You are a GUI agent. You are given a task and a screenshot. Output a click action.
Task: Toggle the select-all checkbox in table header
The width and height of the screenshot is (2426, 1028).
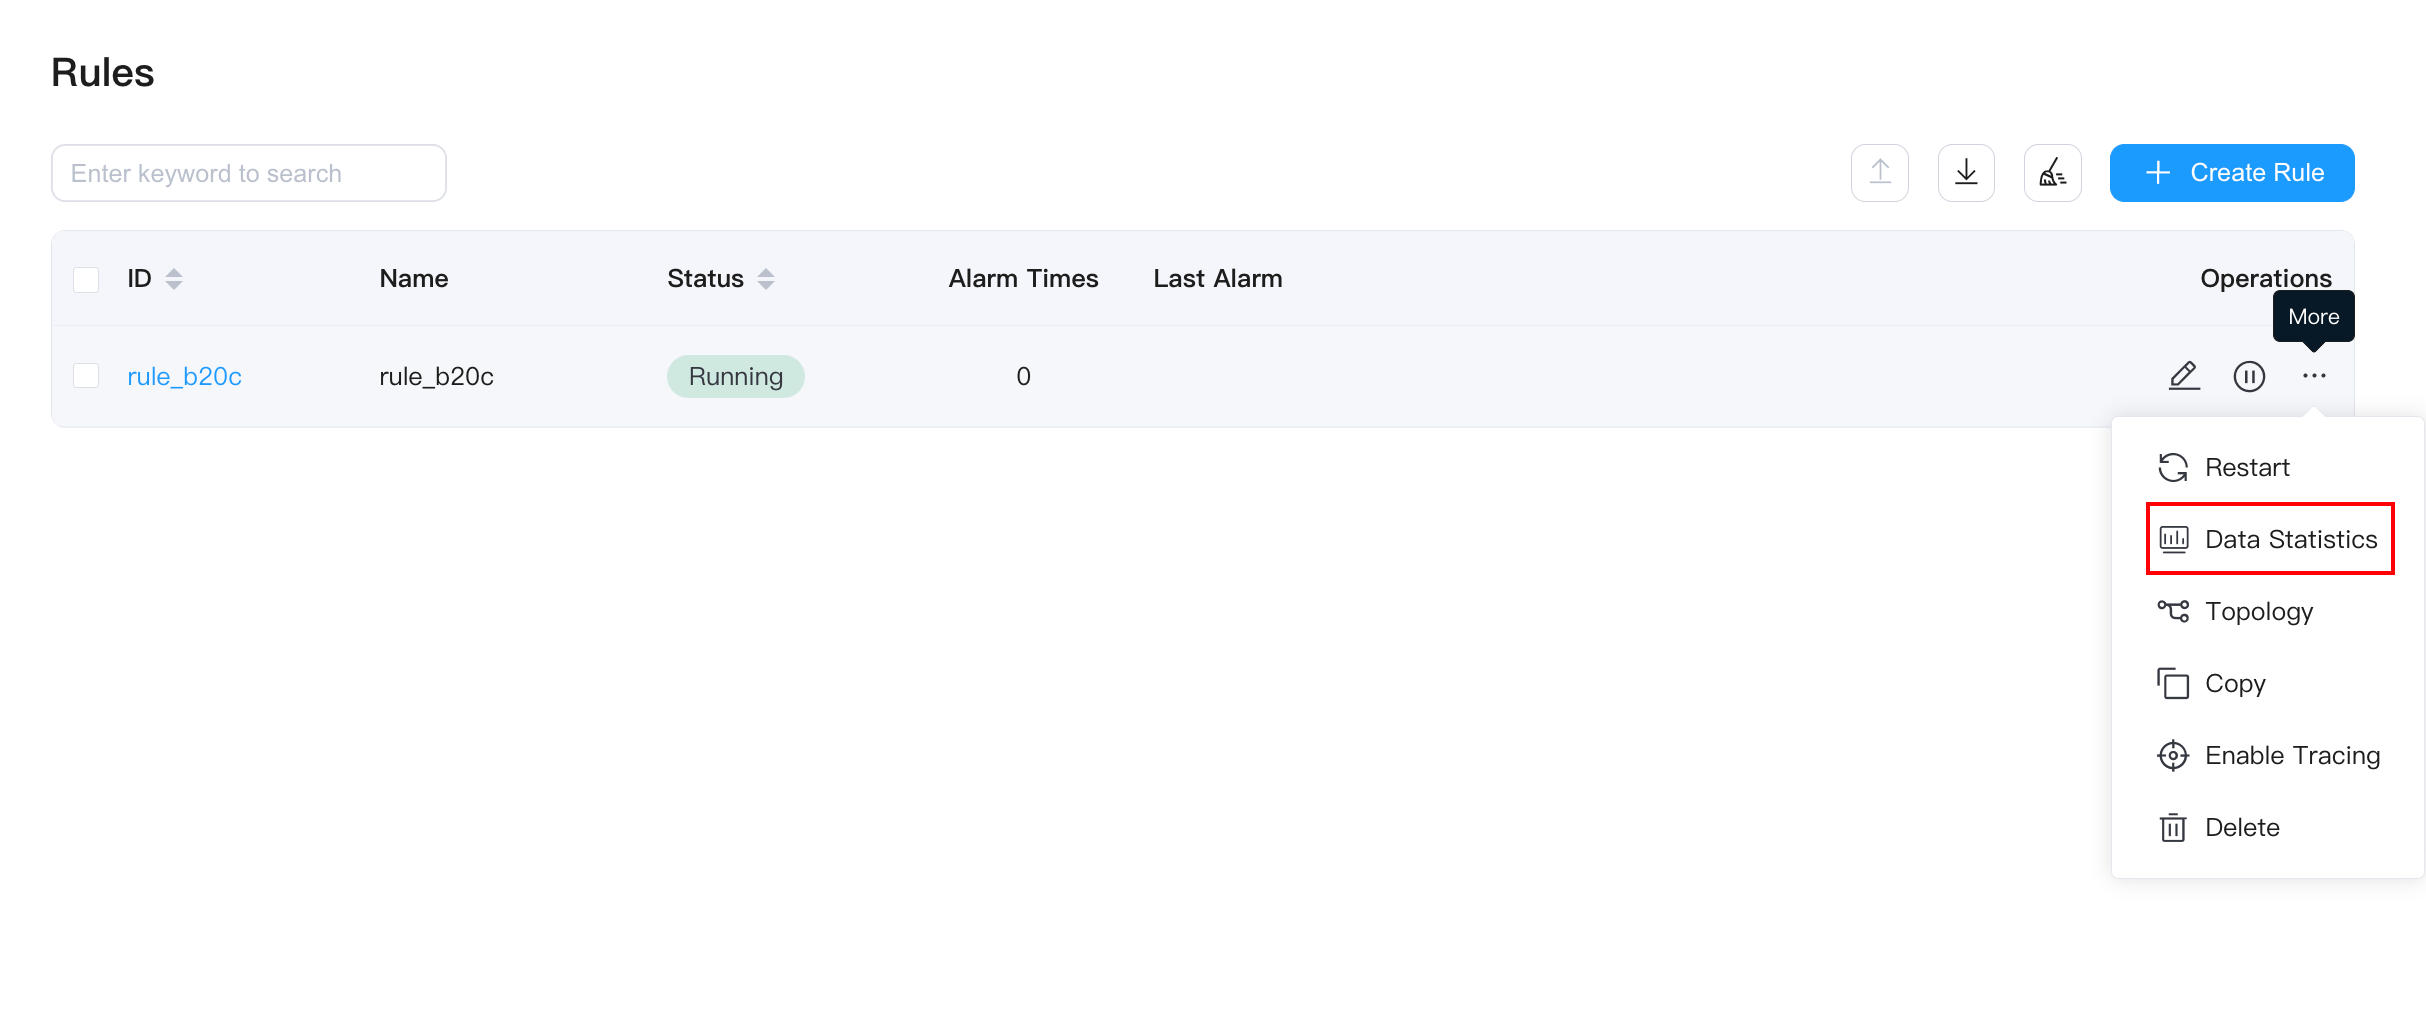point(86,279)
